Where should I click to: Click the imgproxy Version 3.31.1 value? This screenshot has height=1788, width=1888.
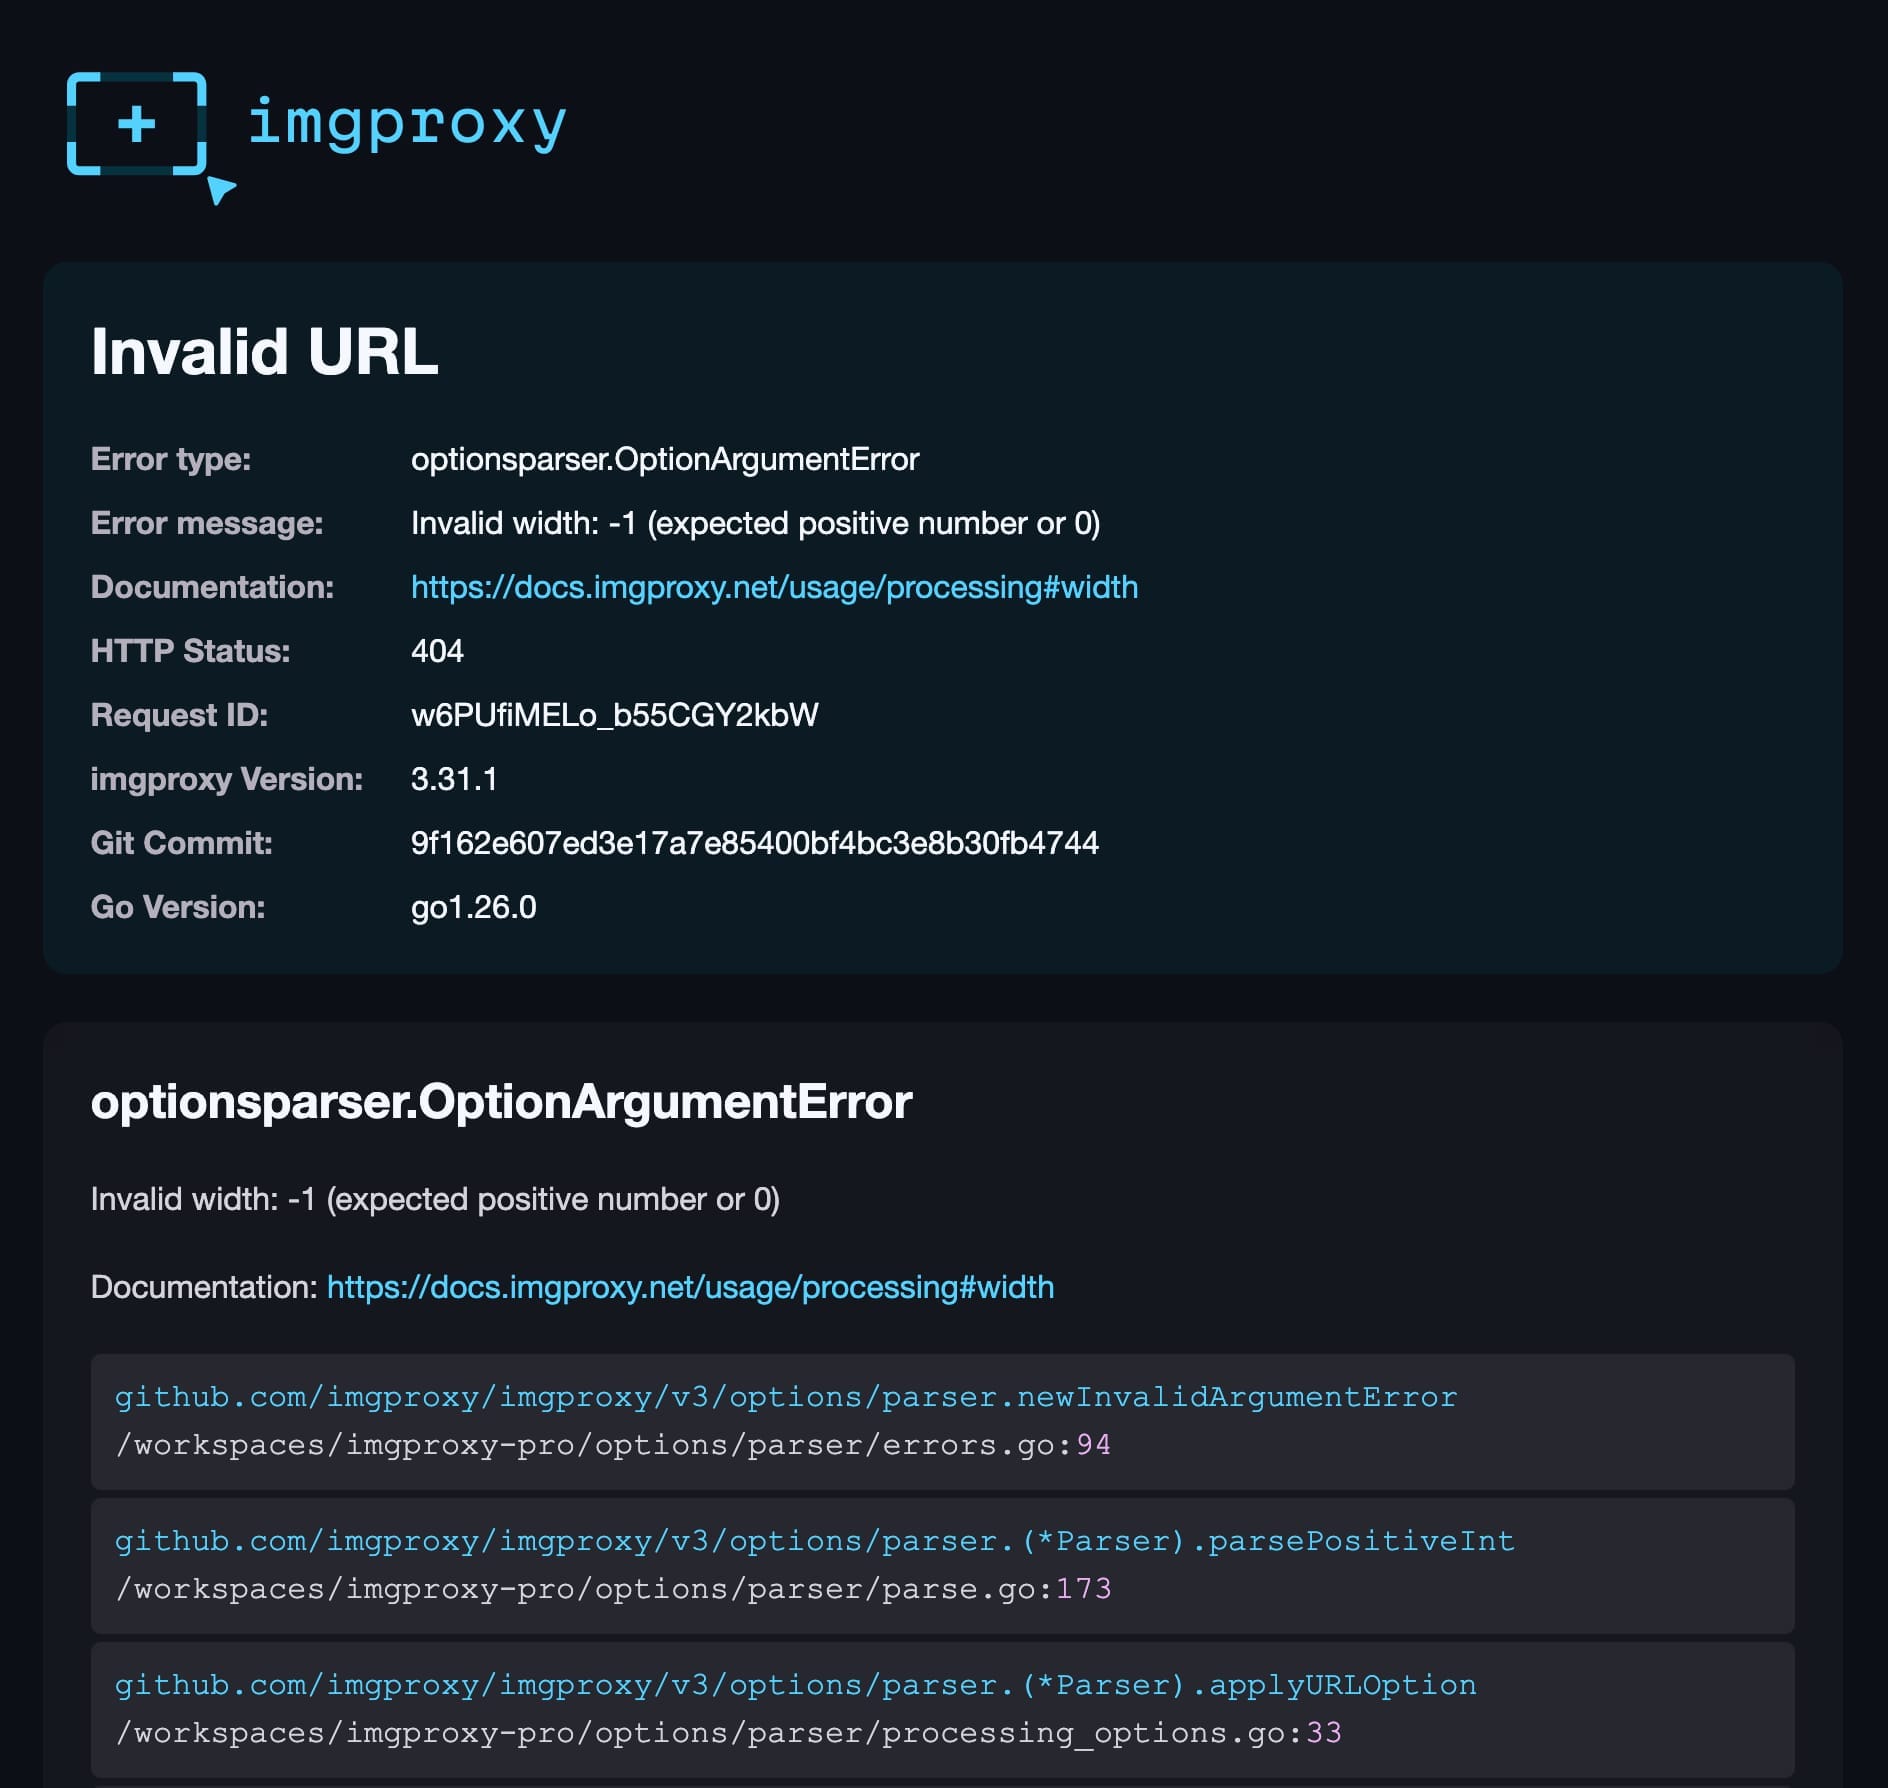click(x=455, y=779)
